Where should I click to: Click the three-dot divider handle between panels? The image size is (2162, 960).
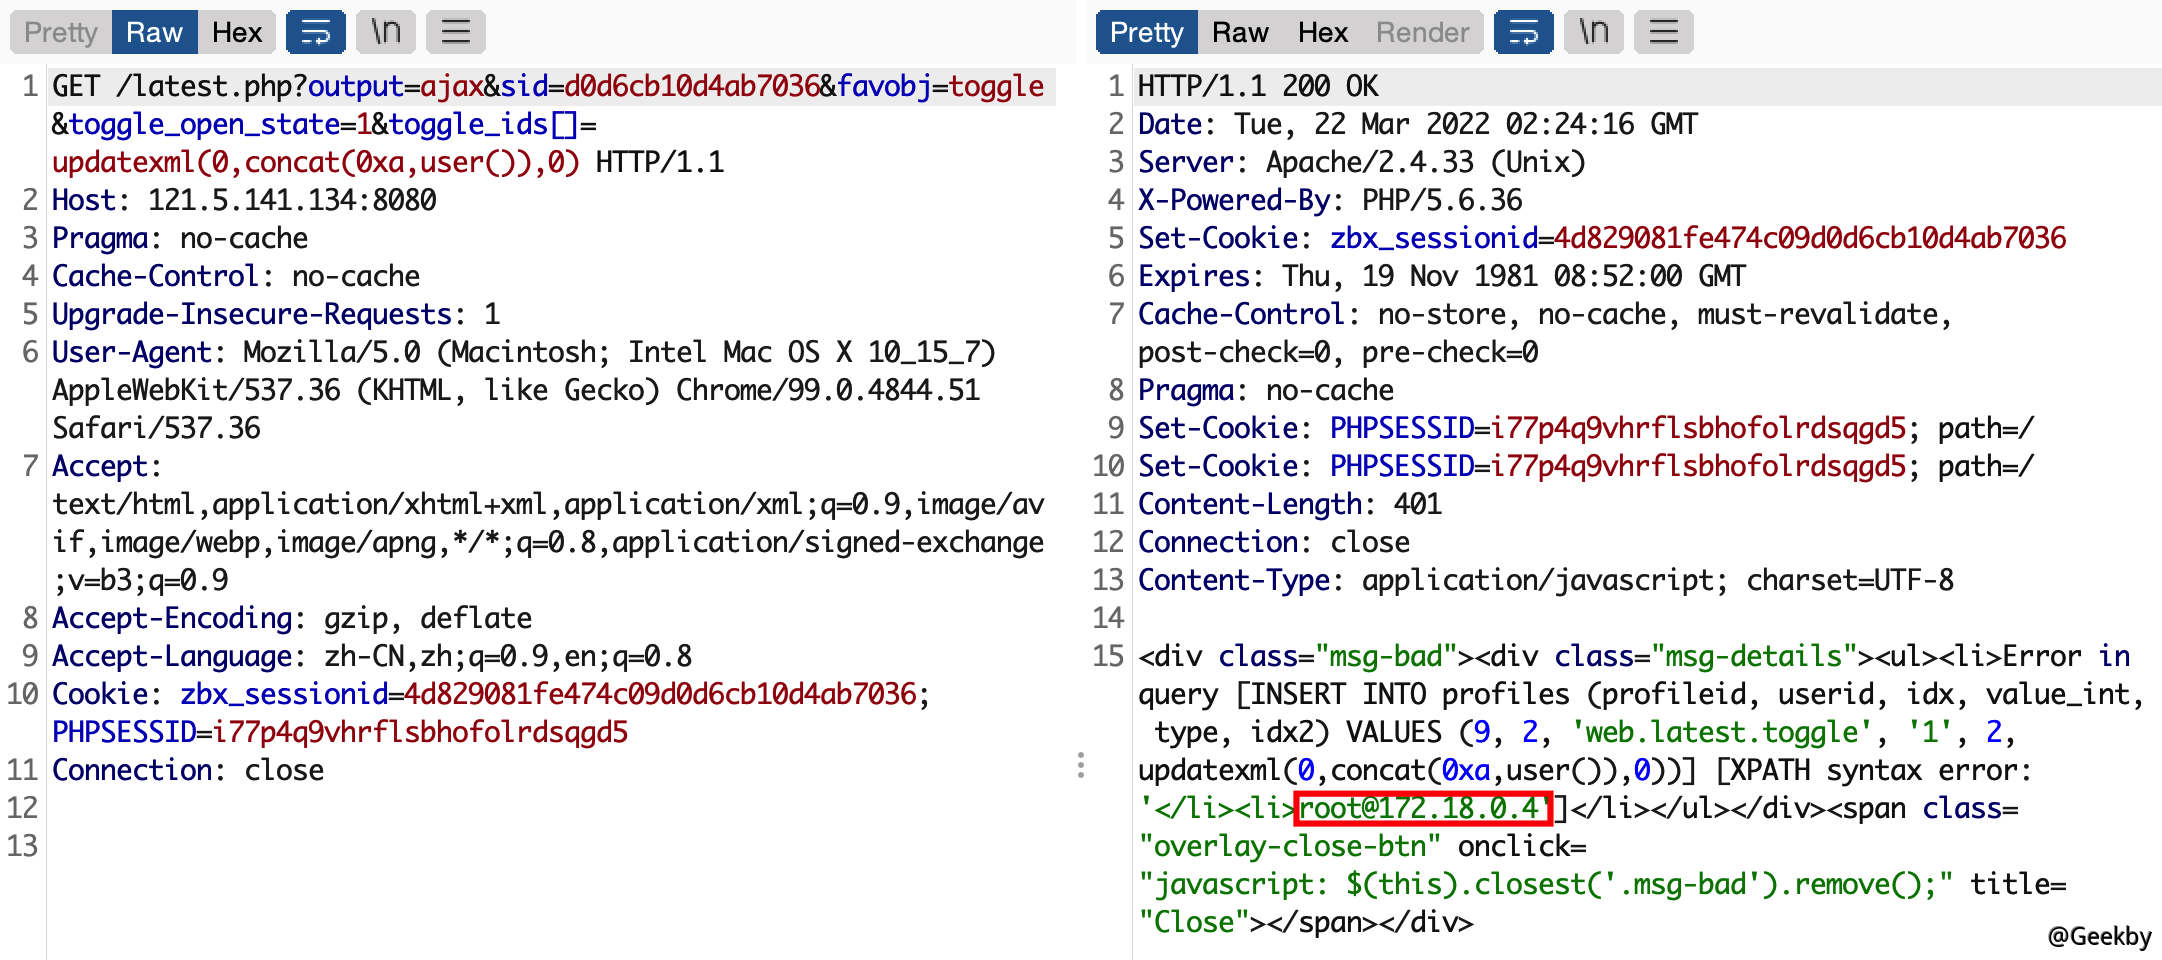click(x=1081, y=765)
